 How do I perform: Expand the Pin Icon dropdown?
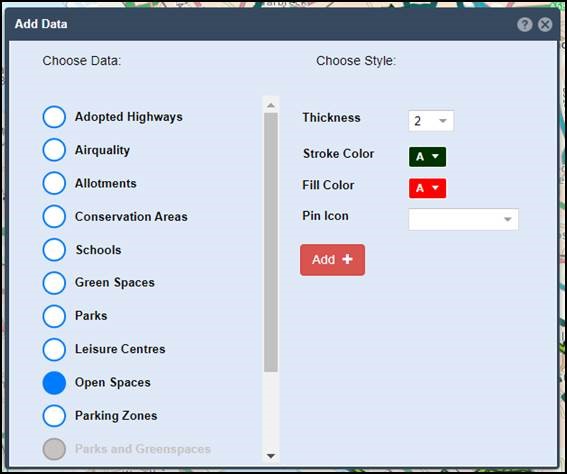click(x=463, y=219)
